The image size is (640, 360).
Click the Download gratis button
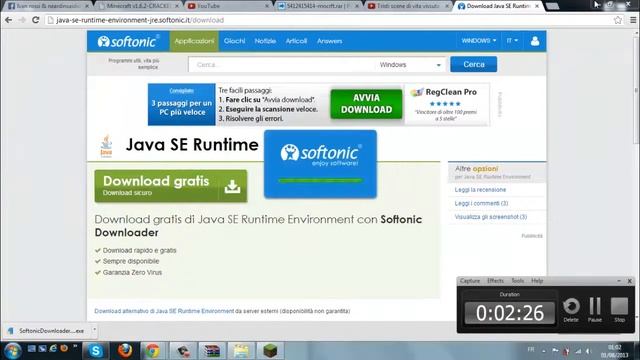(x=171, y=186)
